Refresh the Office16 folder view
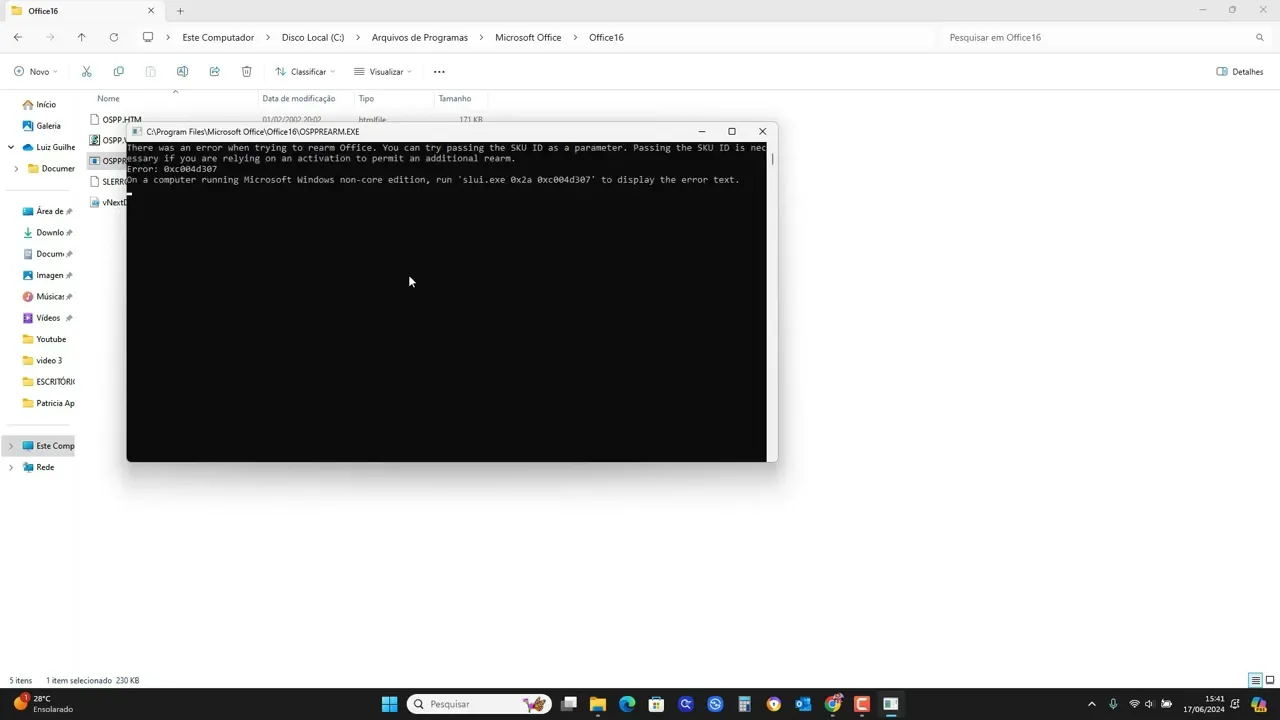 coord(114,37)
